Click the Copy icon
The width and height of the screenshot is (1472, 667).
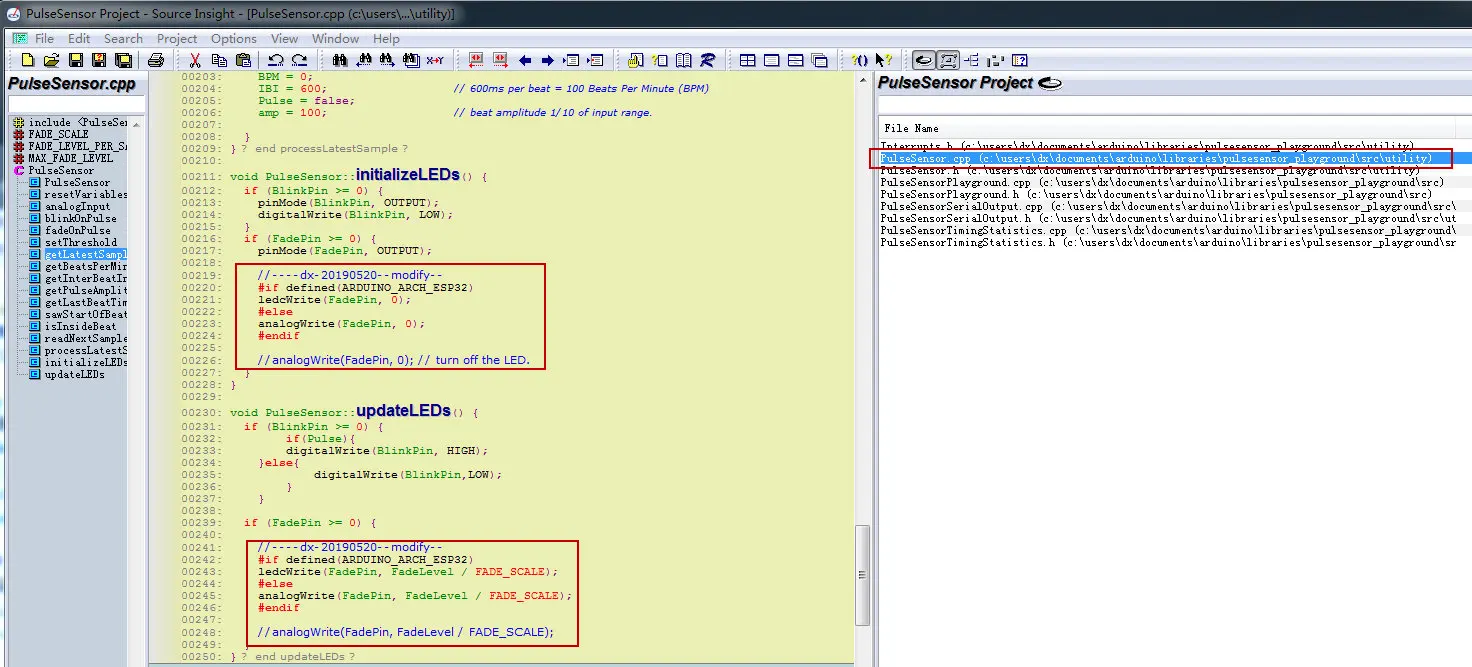coord(219,60)
